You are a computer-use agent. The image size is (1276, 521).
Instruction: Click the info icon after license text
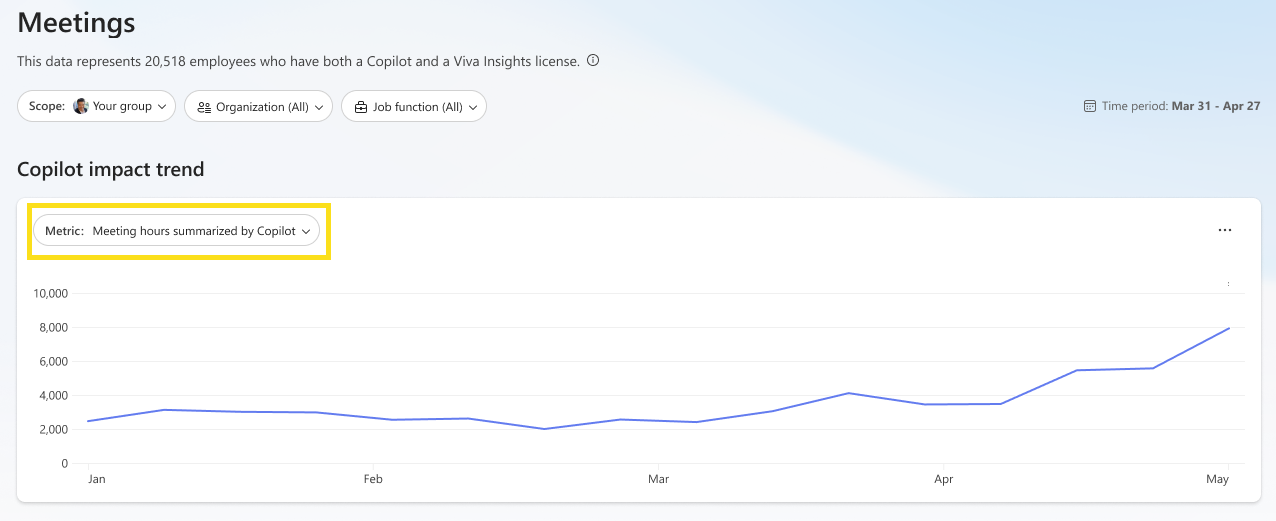pos(593,61)
